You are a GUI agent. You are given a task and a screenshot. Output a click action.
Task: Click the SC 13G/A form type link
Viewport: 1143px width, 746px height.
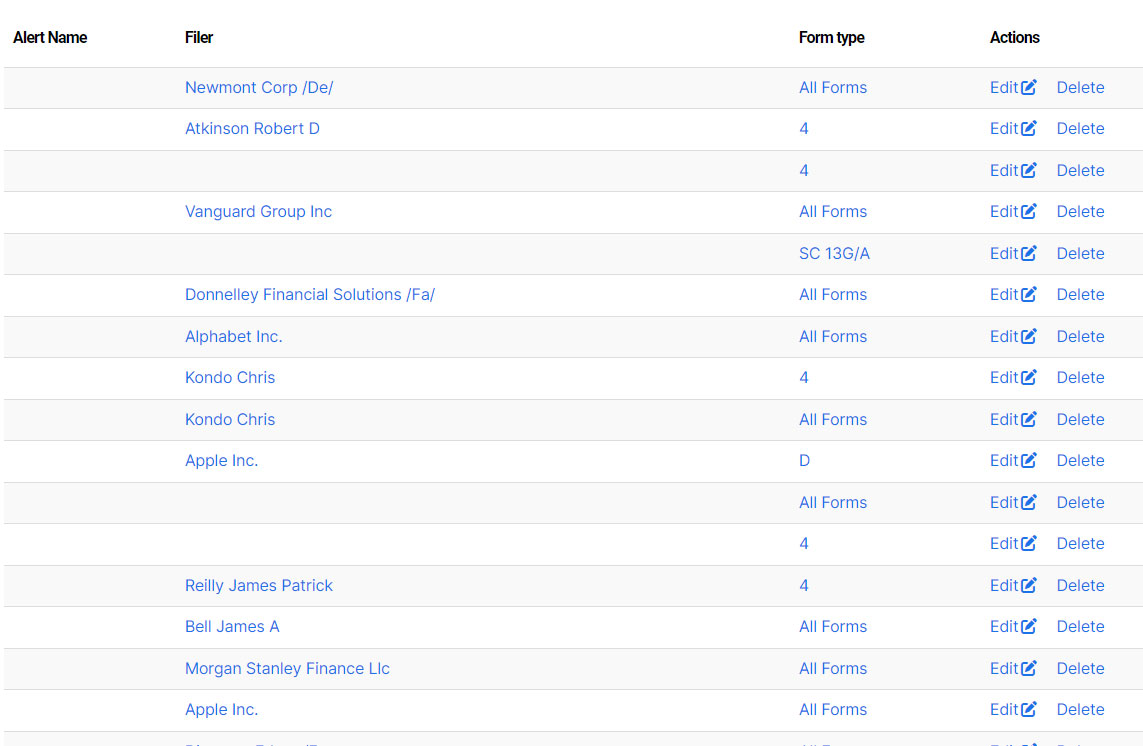pos(834,253)
